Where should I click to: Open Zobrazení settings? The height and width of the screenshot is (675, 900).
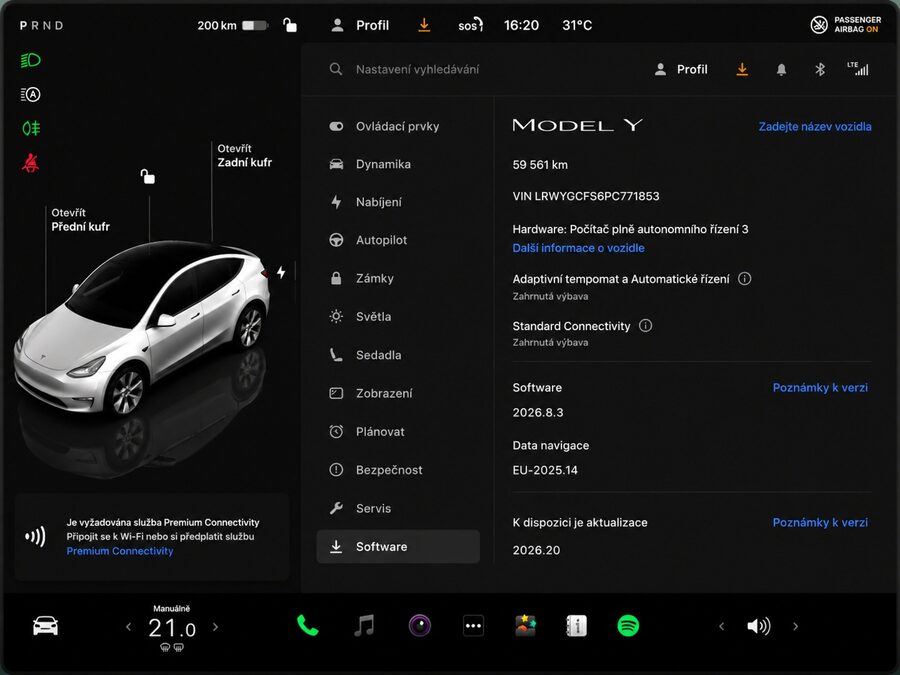pyautogui.click(x=398, y=393)
